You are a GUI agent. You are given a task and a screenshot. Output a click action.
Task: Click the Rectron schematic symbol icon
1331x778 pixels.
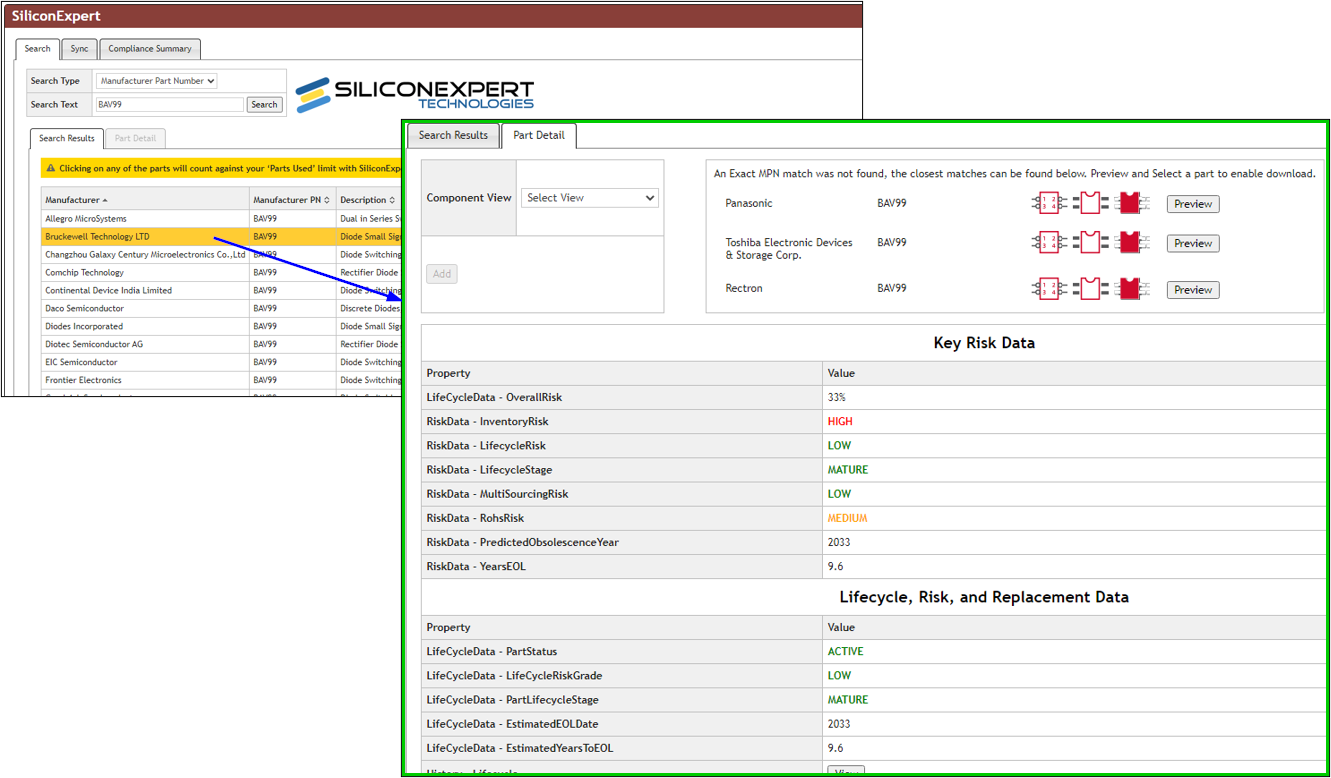[x=1049, y=289]
